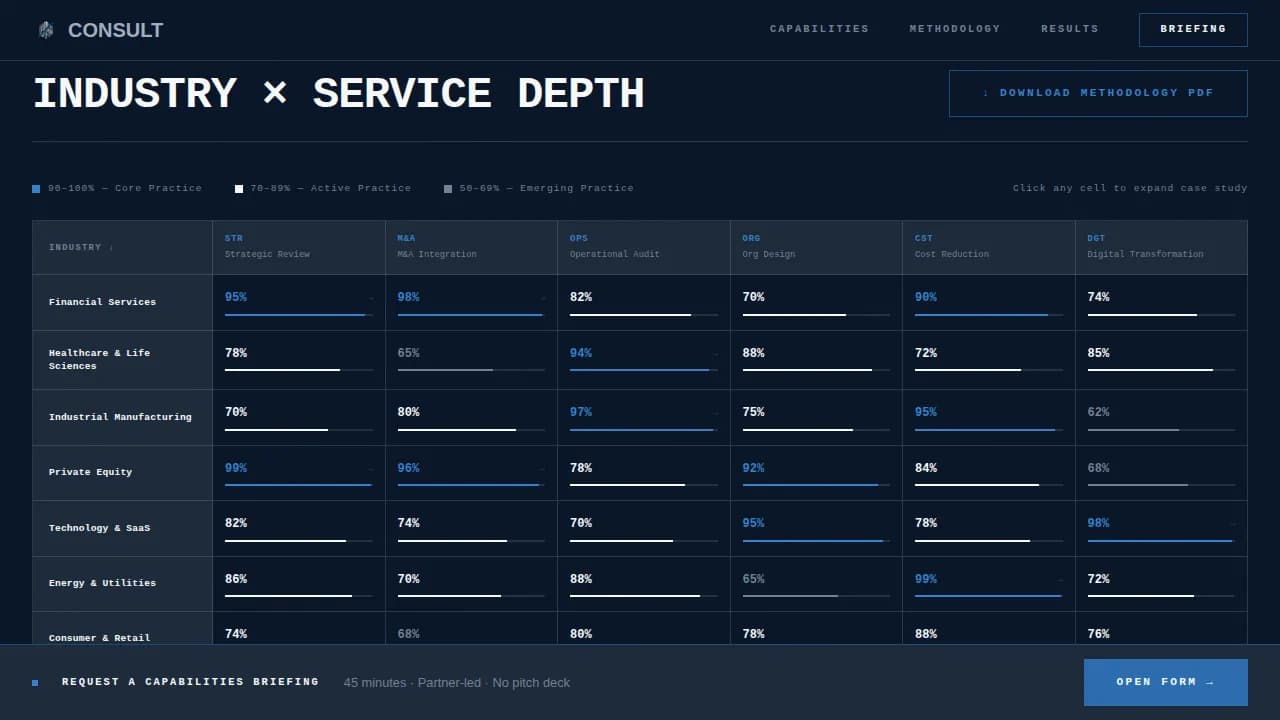Select the Technology & SaaS row label

tap(122, 528)
